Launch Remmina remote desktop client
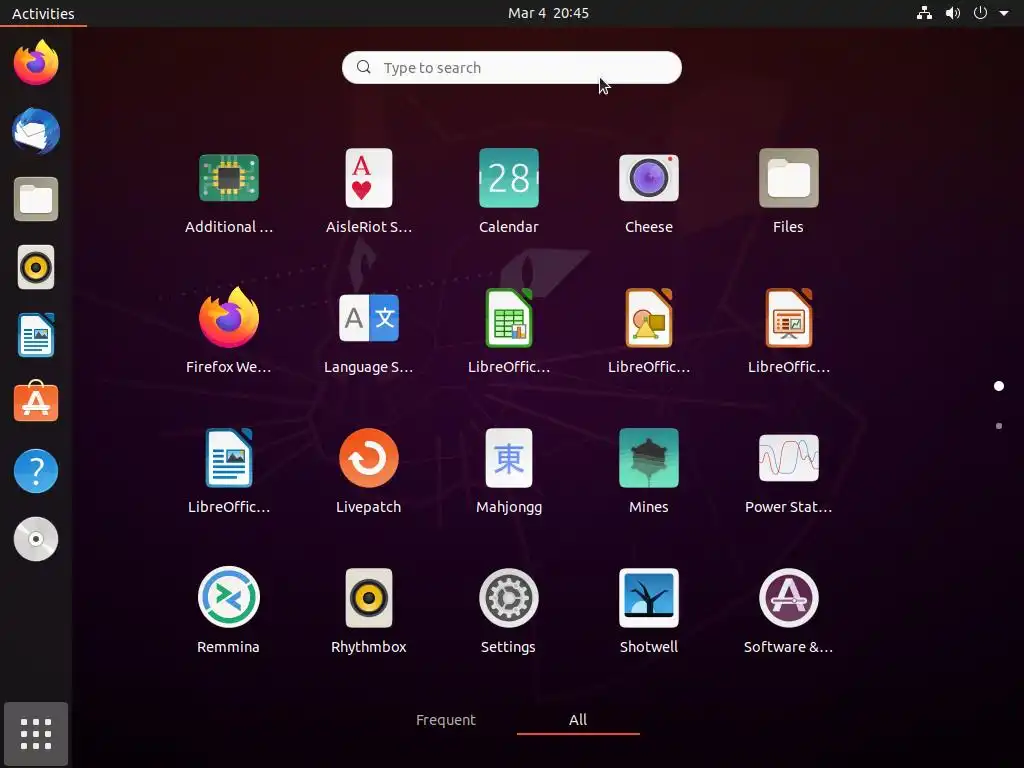Image resolution: width=1024 pixels, height=768 pixels. [x=229, y=598]
